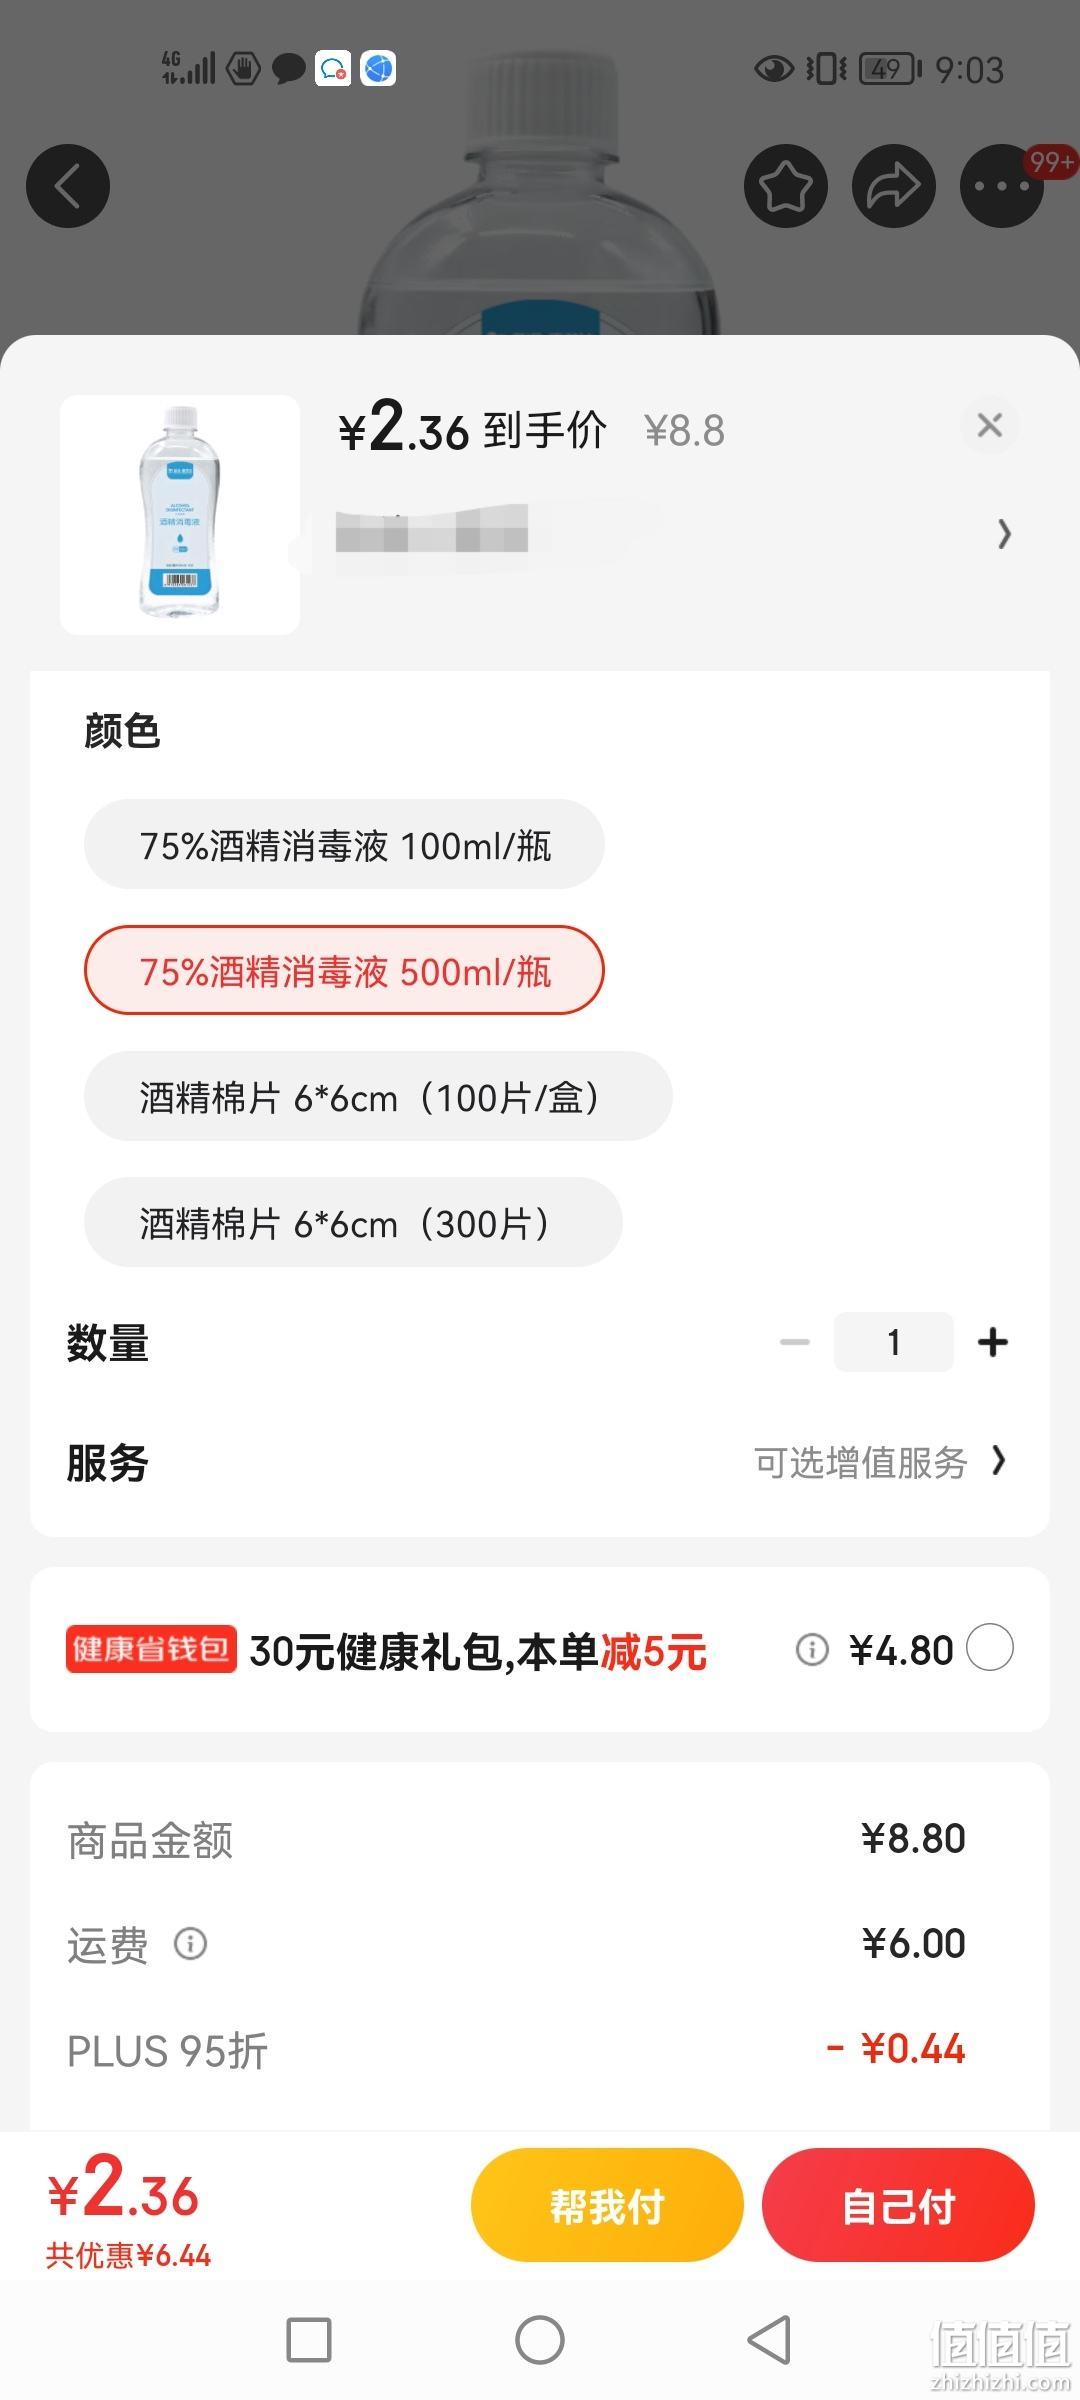
Task: Choose 75%酒精消毒液 100ml/瓶 option
Action: pyautogui.click(x=344, y=844)
